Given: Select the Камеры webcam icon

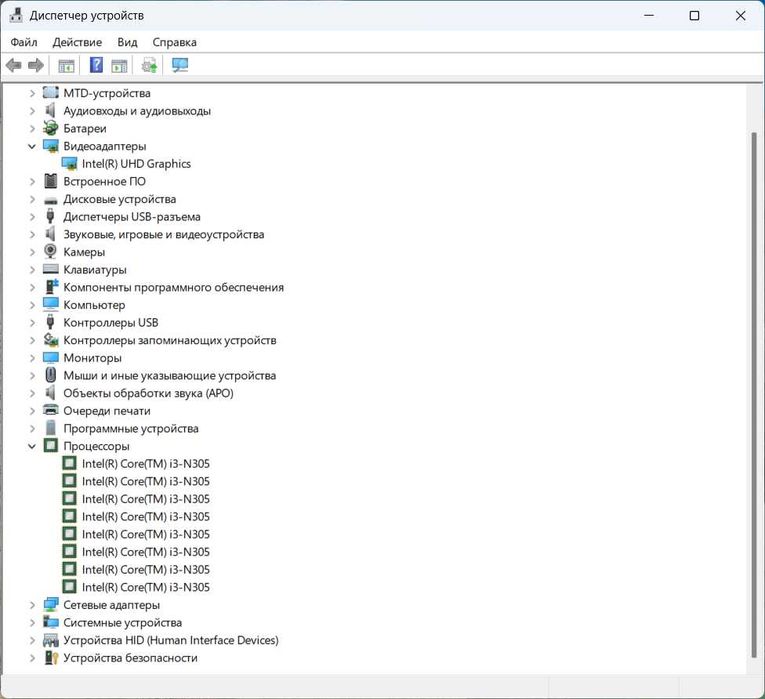Looking at the screenshot, I should (x=50, y=252).
